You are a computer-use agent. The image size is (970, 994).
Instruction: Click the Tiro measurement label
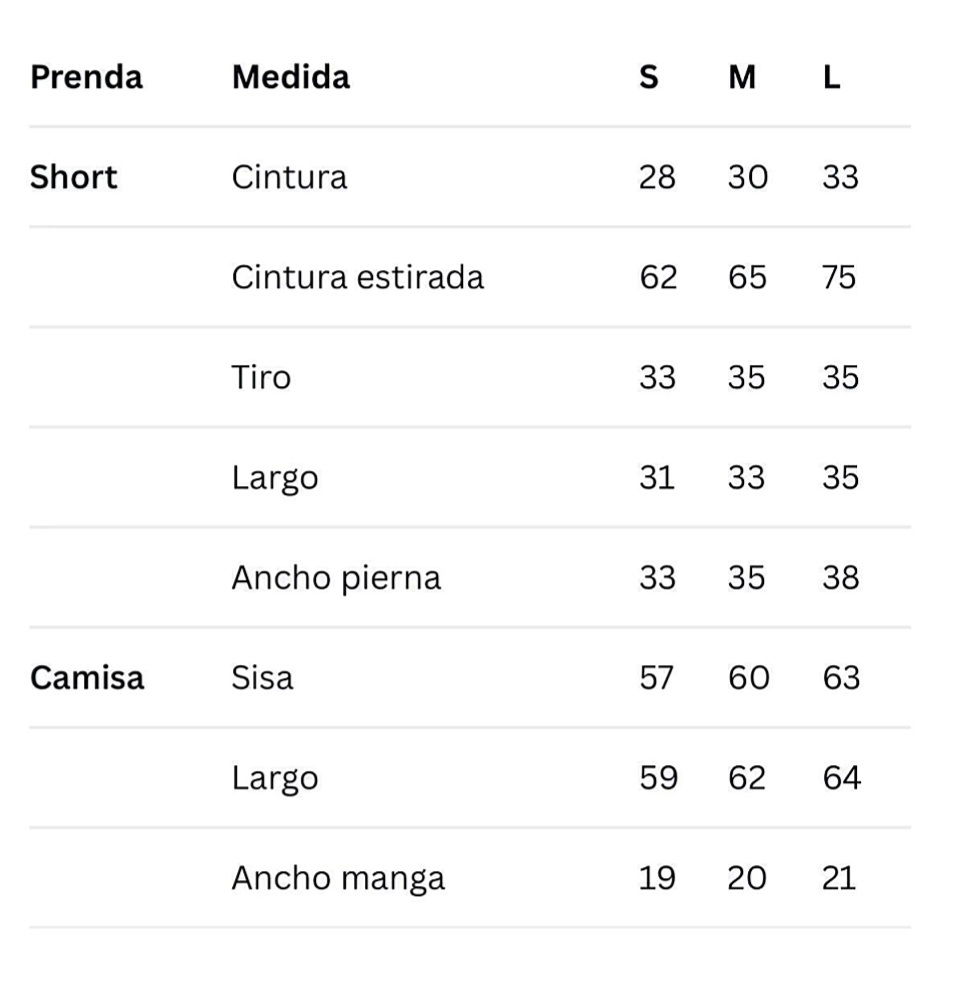[261, 377]
